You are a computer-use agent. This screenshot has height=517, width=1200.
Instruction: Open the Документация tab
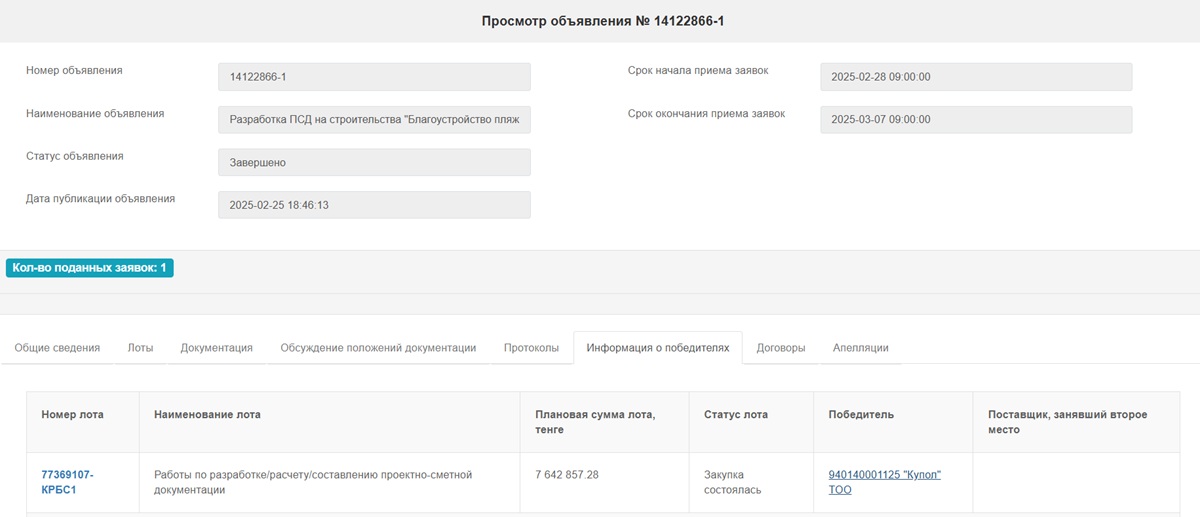(216, 348)
